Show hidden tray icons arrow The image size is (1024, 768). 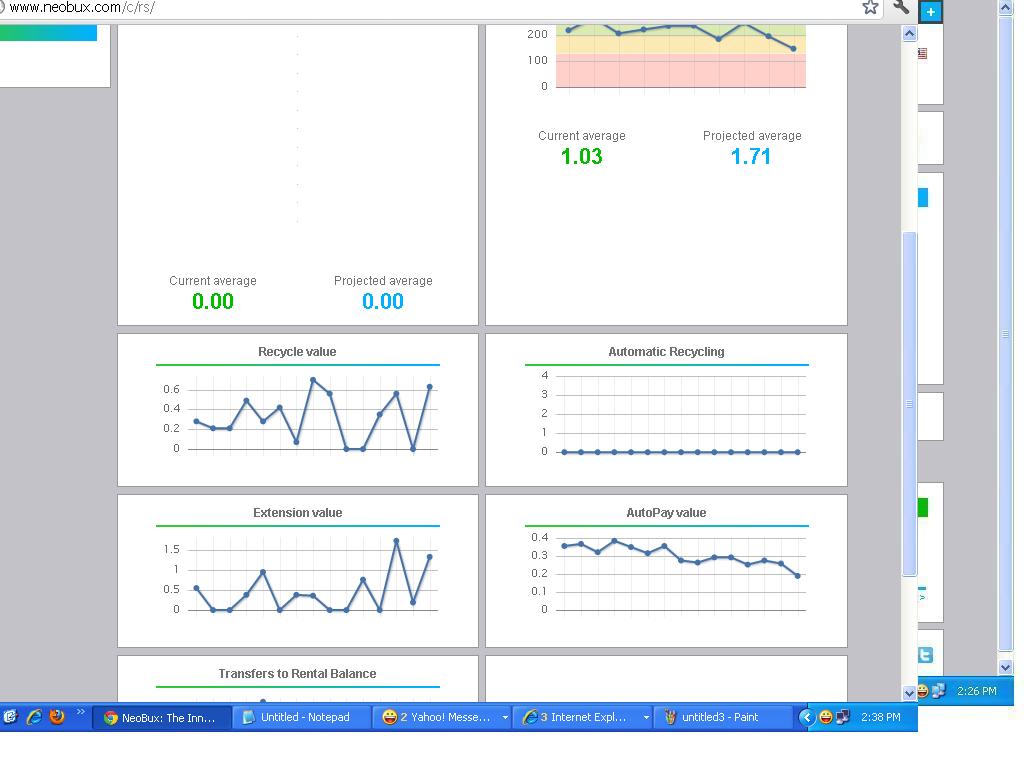tap(807, 718)
